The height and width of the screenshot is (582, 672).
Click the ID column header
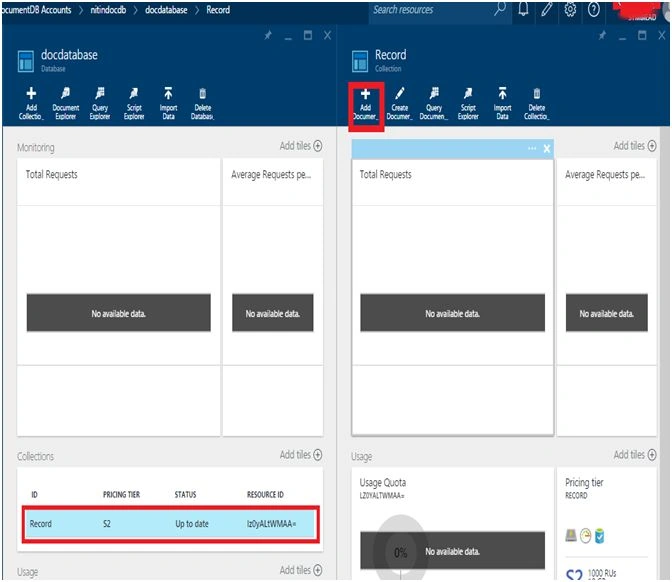pyautogui.click(x=34, y=495)
